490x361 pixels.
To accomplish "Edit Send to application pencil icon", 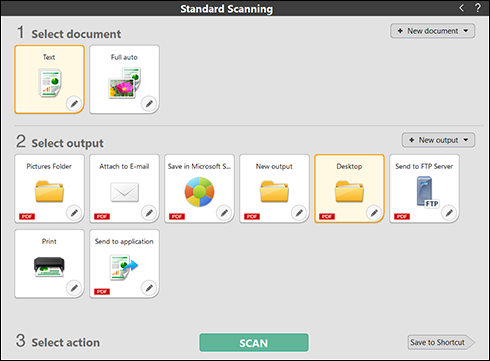I will click(149, 287).
